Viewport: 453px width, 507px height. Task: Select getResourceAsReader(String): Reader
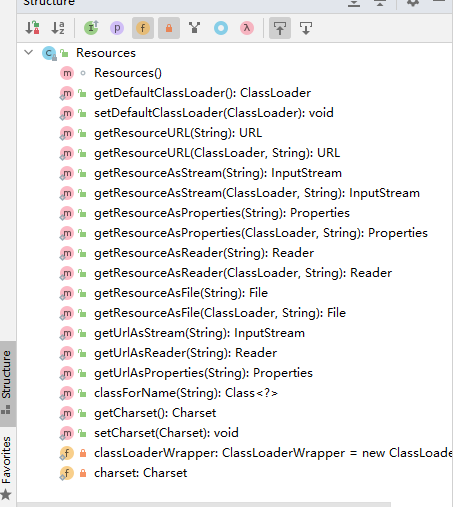(204, 253)
